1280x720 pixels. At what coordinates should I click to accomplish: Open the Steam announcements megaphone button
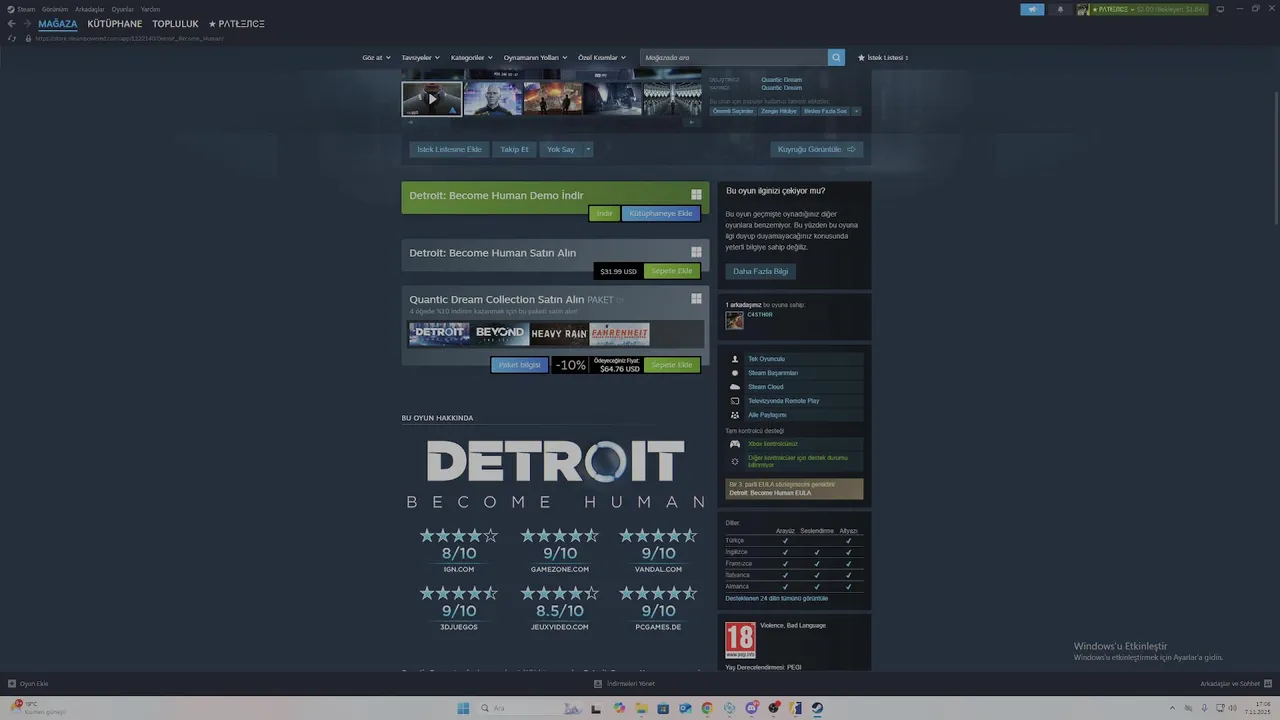point(1032,9)
